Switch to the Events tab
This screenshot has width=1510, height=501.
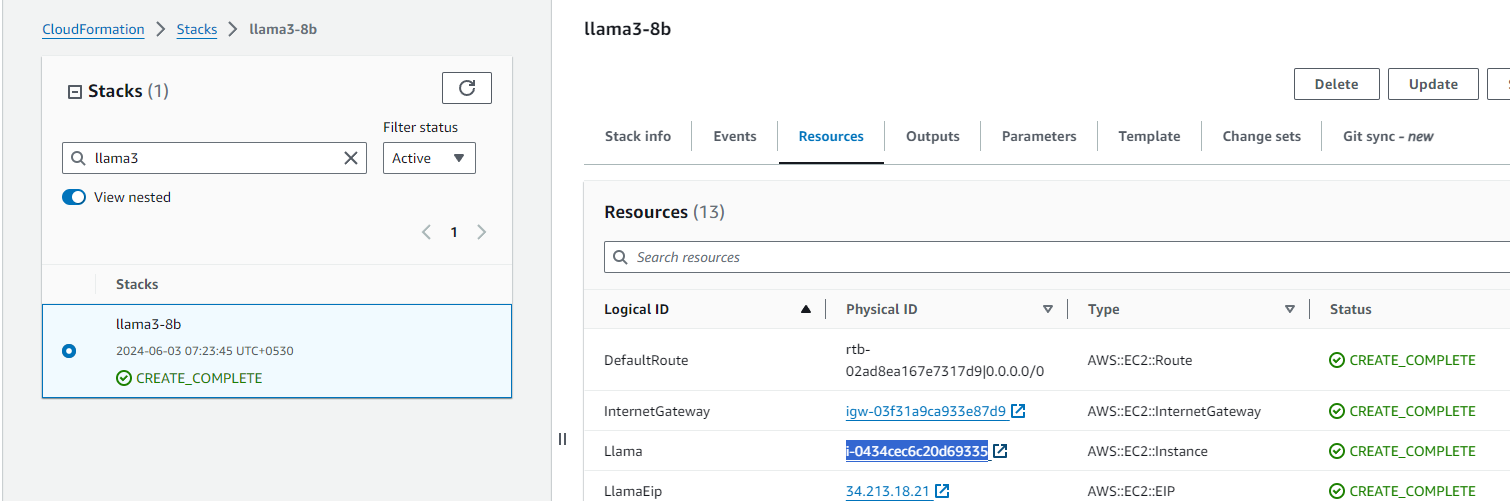(735, 136)
